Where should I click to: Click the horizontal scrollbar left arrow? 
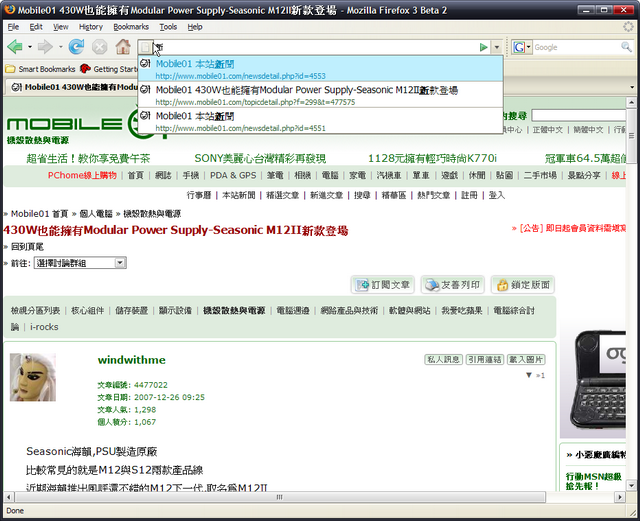(x=9, y=497)
